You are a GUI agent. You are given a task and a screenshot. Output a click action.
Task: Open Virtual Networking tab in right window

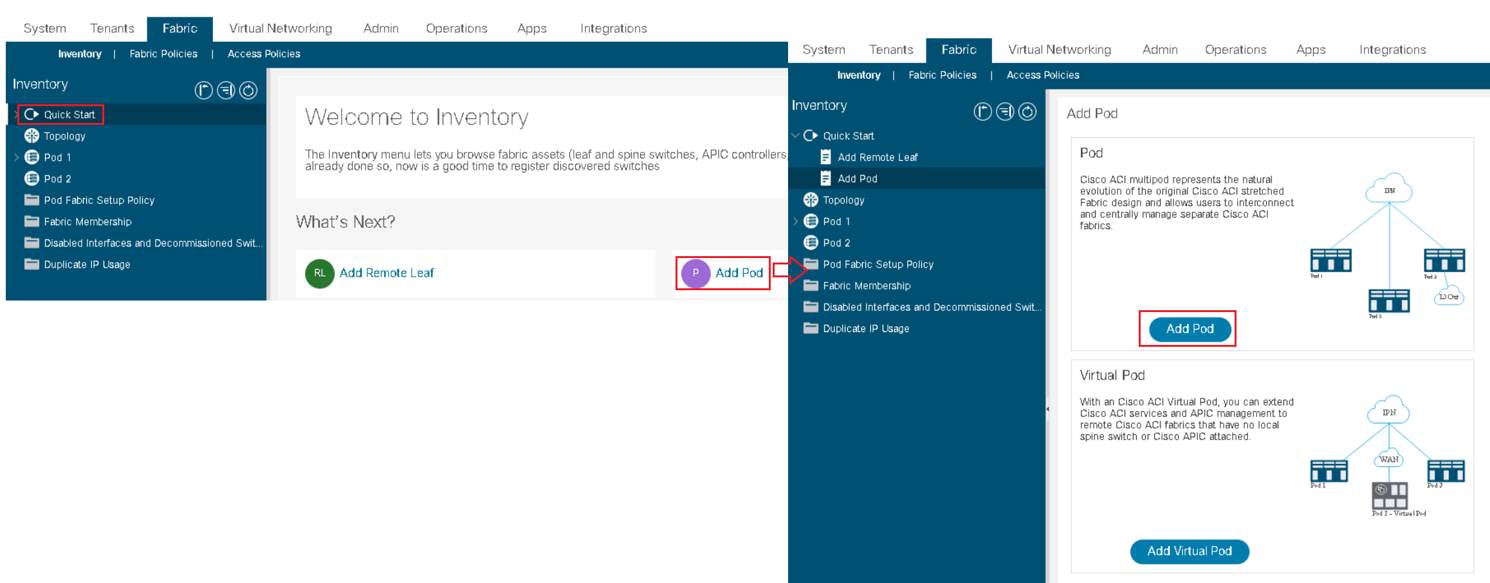pyautogui.click(x=1059, y=49)
